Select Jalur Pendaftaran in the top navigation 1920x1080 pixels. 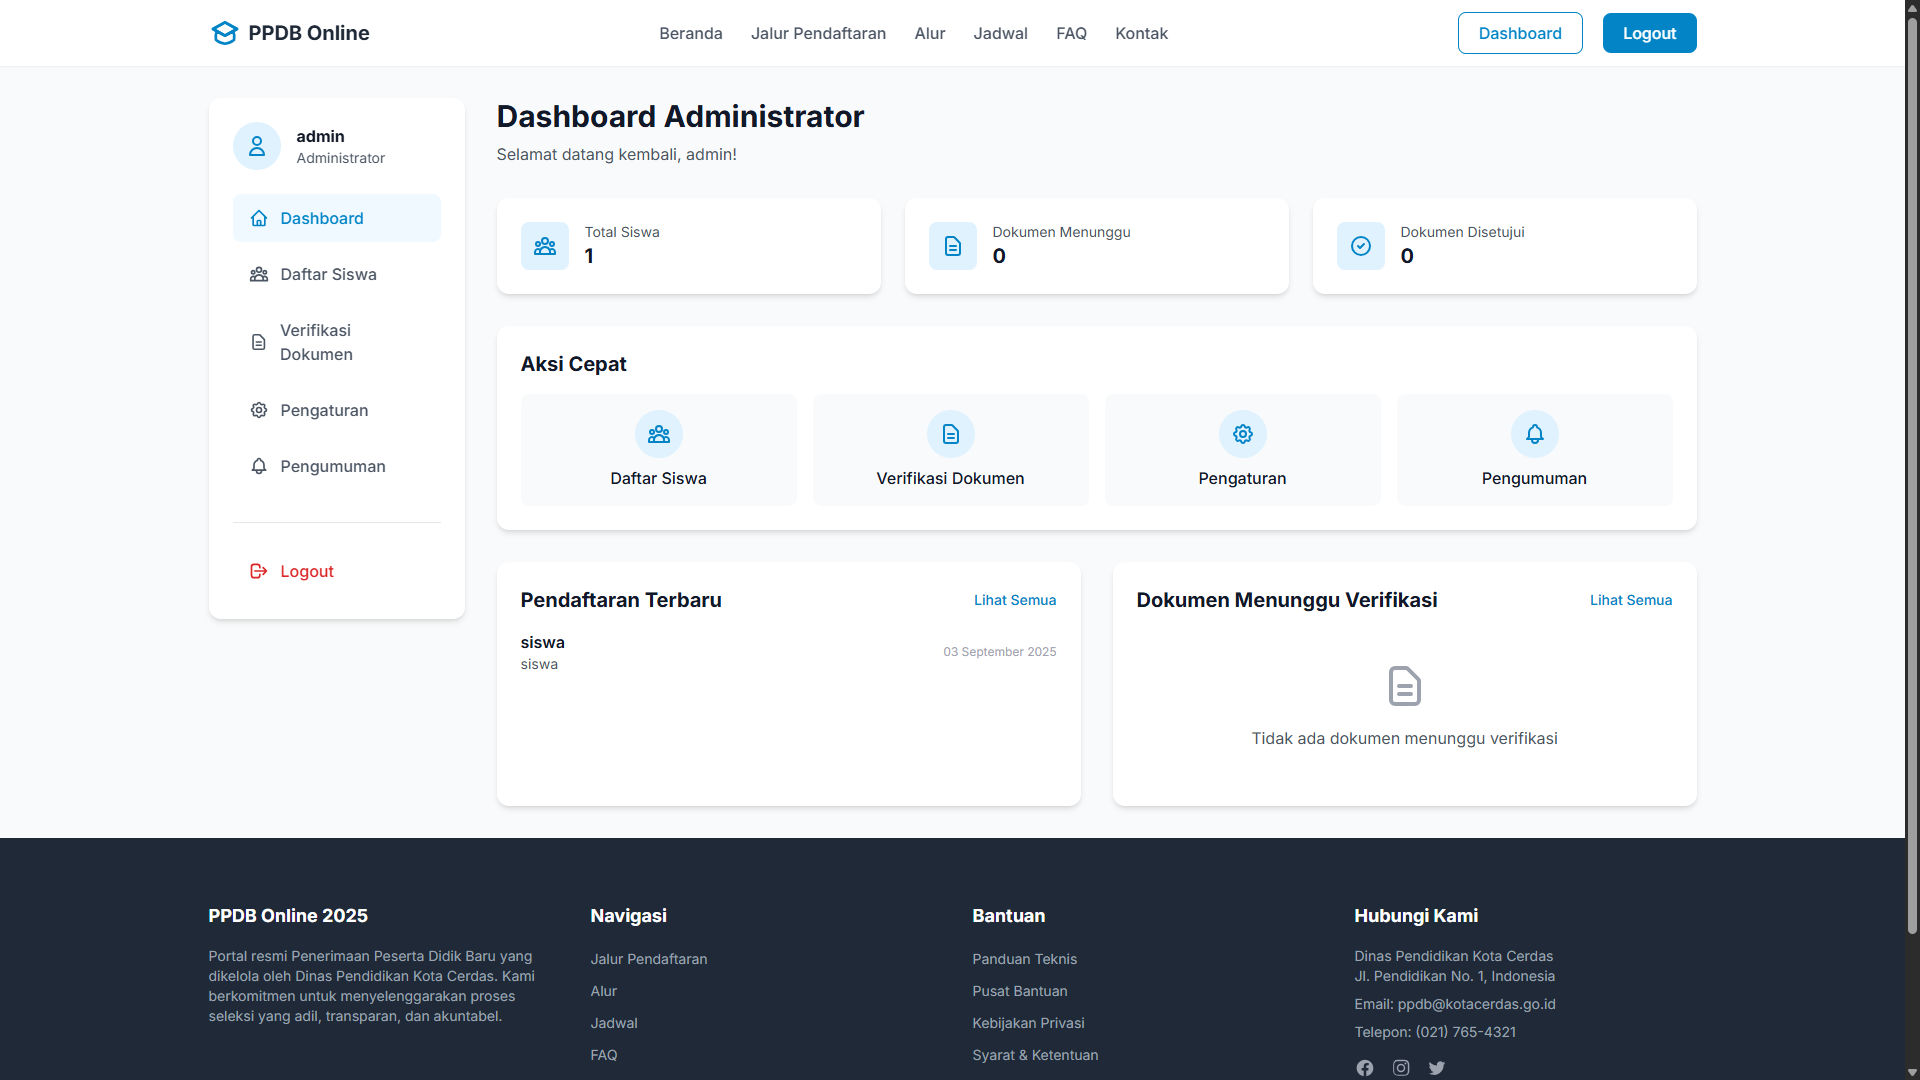(x=818, y=33)
